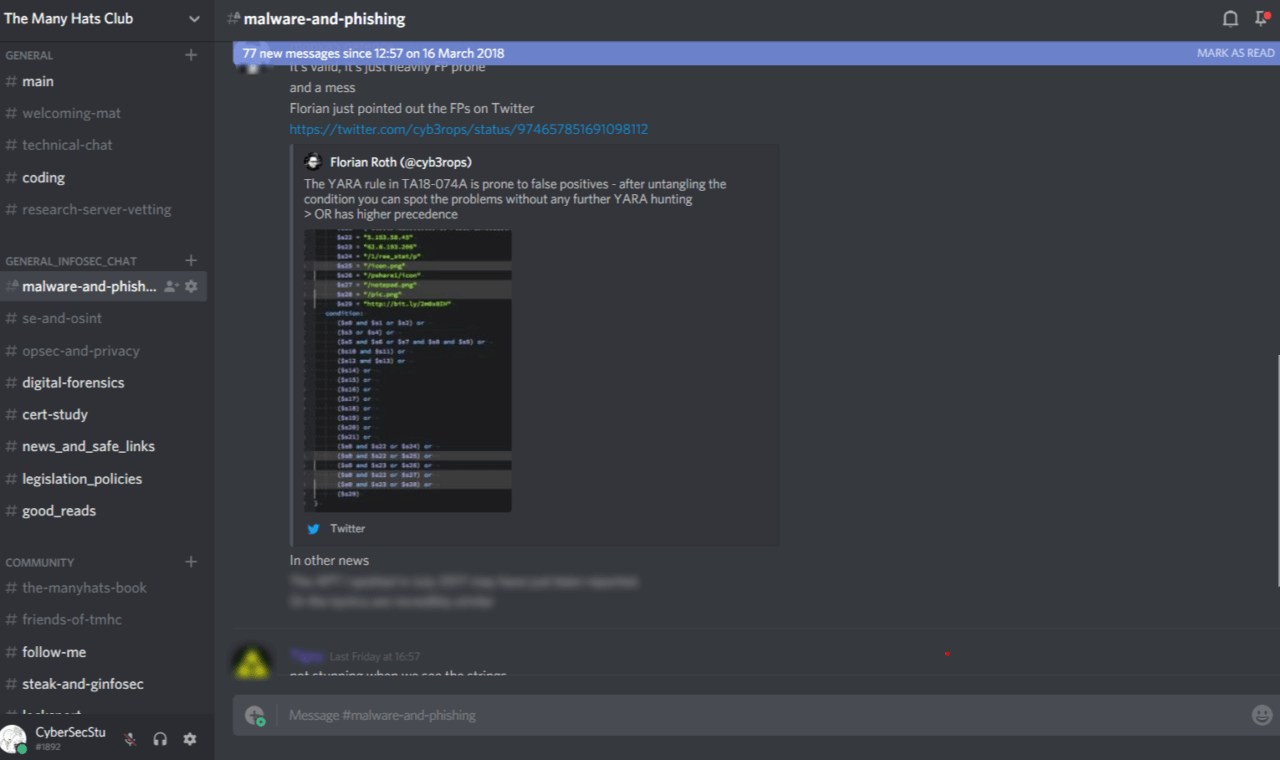Toggle microphone mute in user panel

coord(130,739)
